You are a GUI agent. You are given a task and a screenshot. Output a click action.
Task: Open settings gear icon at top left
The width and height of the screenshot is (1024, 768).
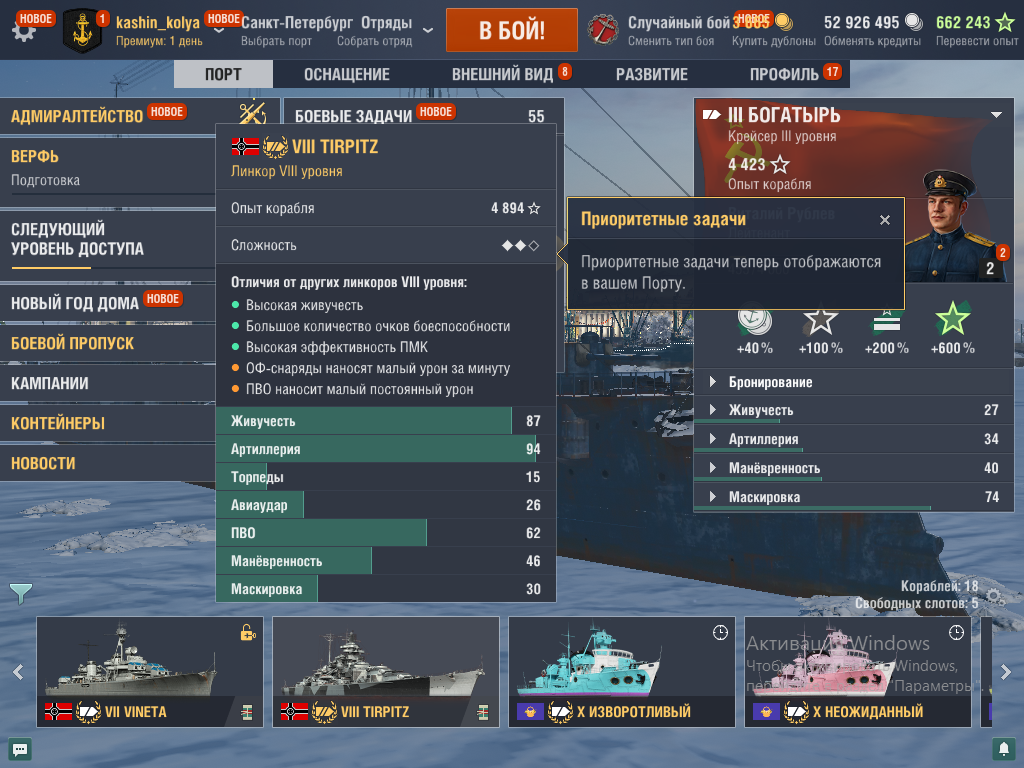click(x=23, y=31)
